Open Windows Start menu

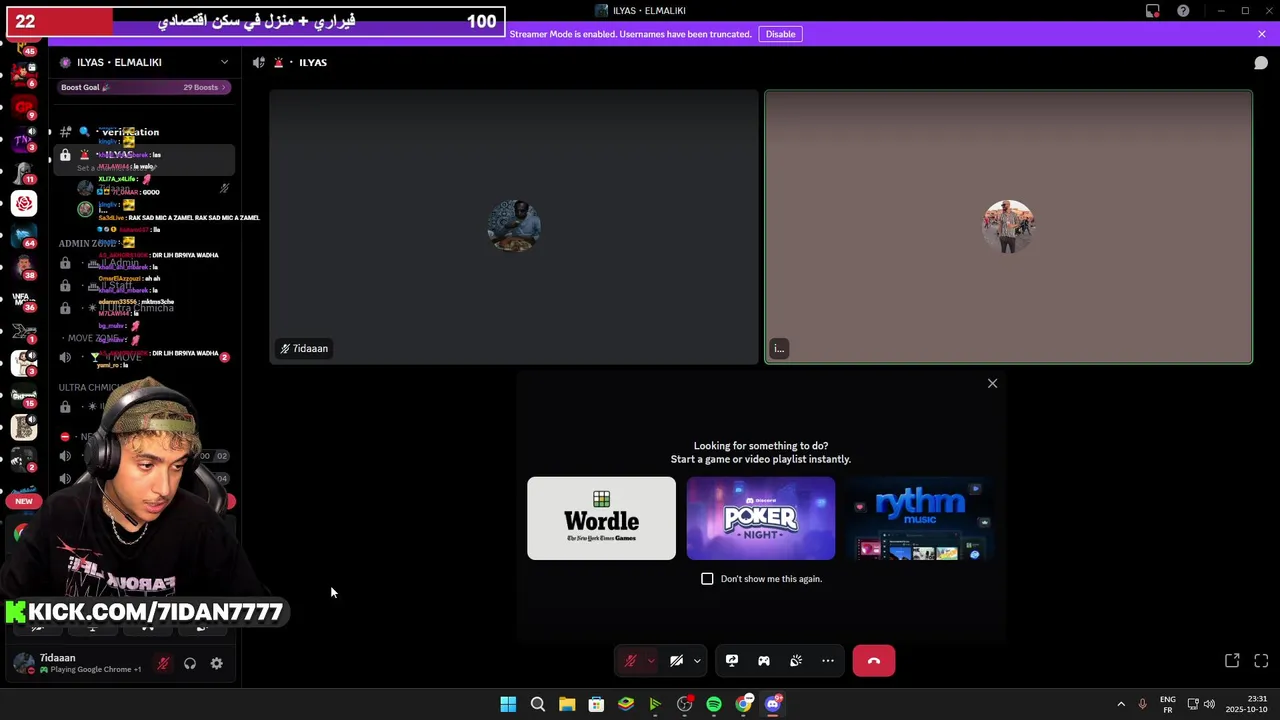point(508,704)
